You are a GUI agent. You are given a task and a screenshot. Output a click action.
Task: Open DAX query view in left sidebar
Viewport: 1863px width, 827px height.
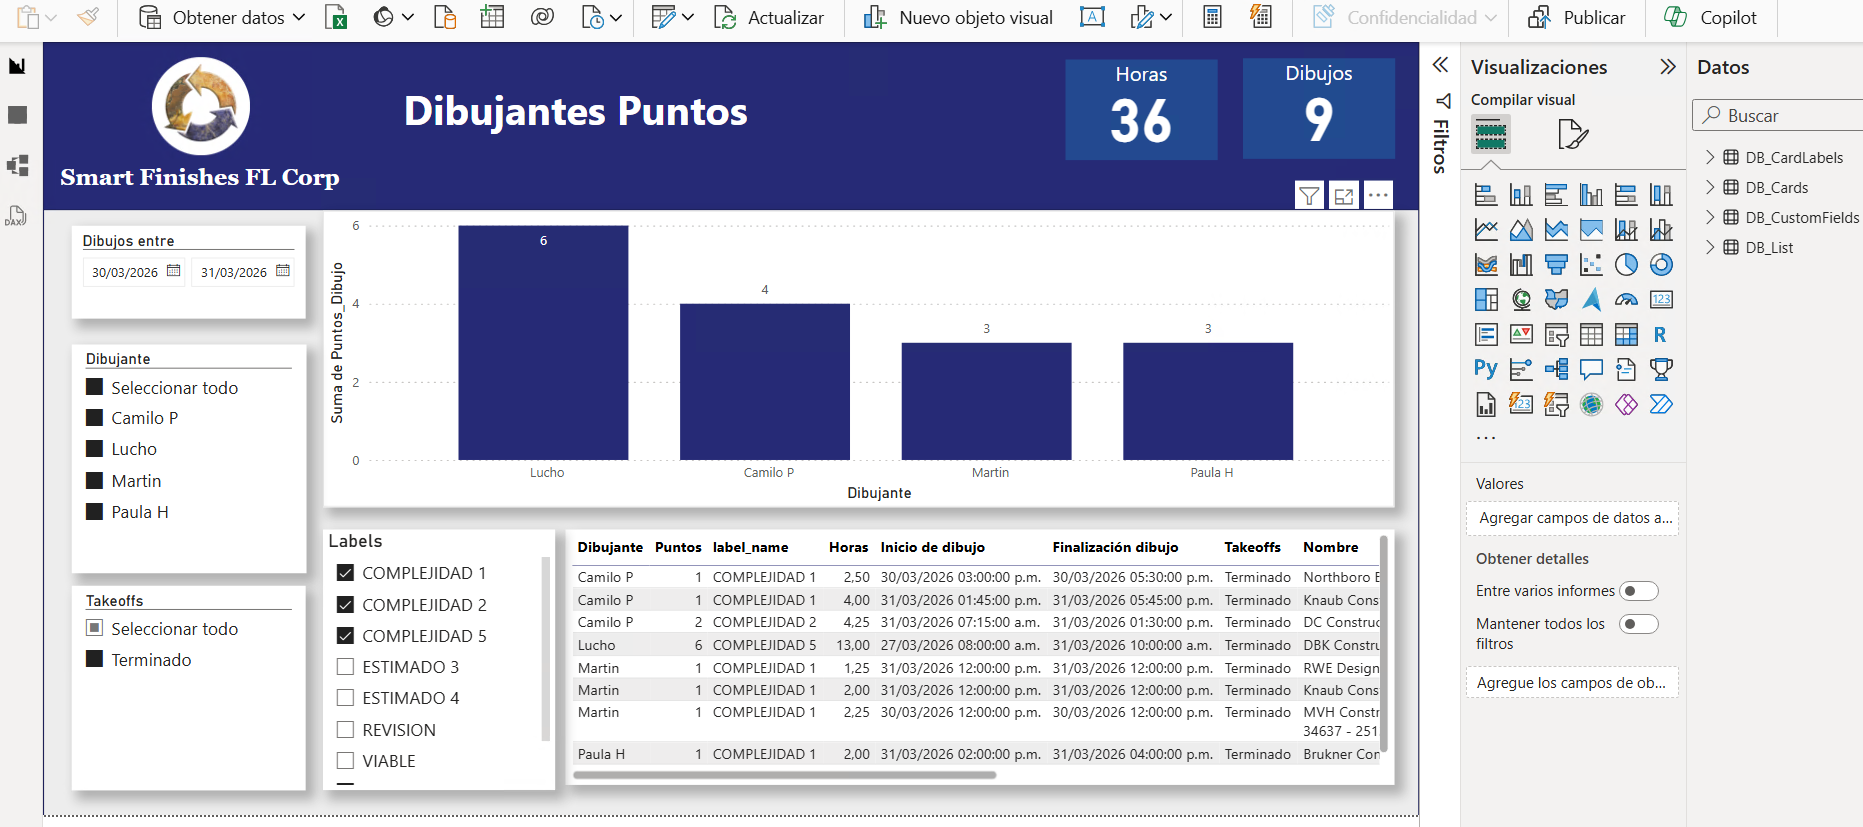pos(16,215)
